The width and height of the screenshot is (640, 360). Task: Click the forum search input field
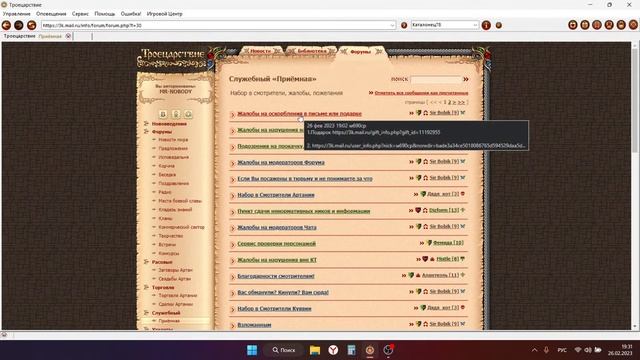click(x=436, y=79)
